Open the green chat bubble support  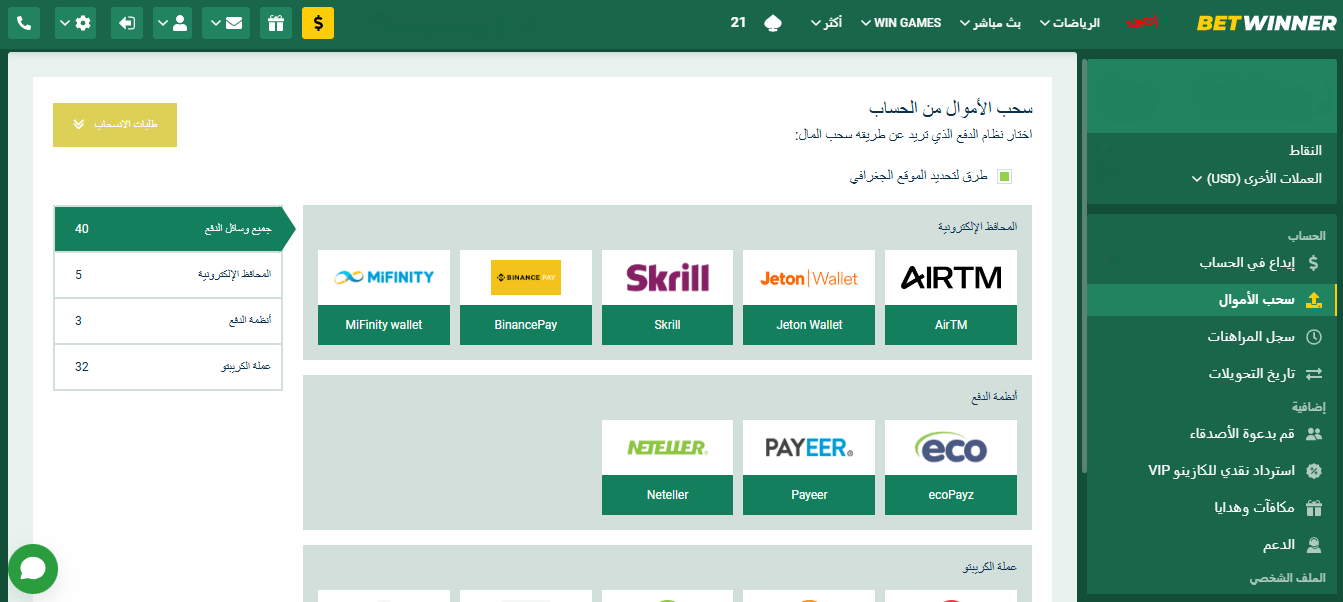coord(33,569)
